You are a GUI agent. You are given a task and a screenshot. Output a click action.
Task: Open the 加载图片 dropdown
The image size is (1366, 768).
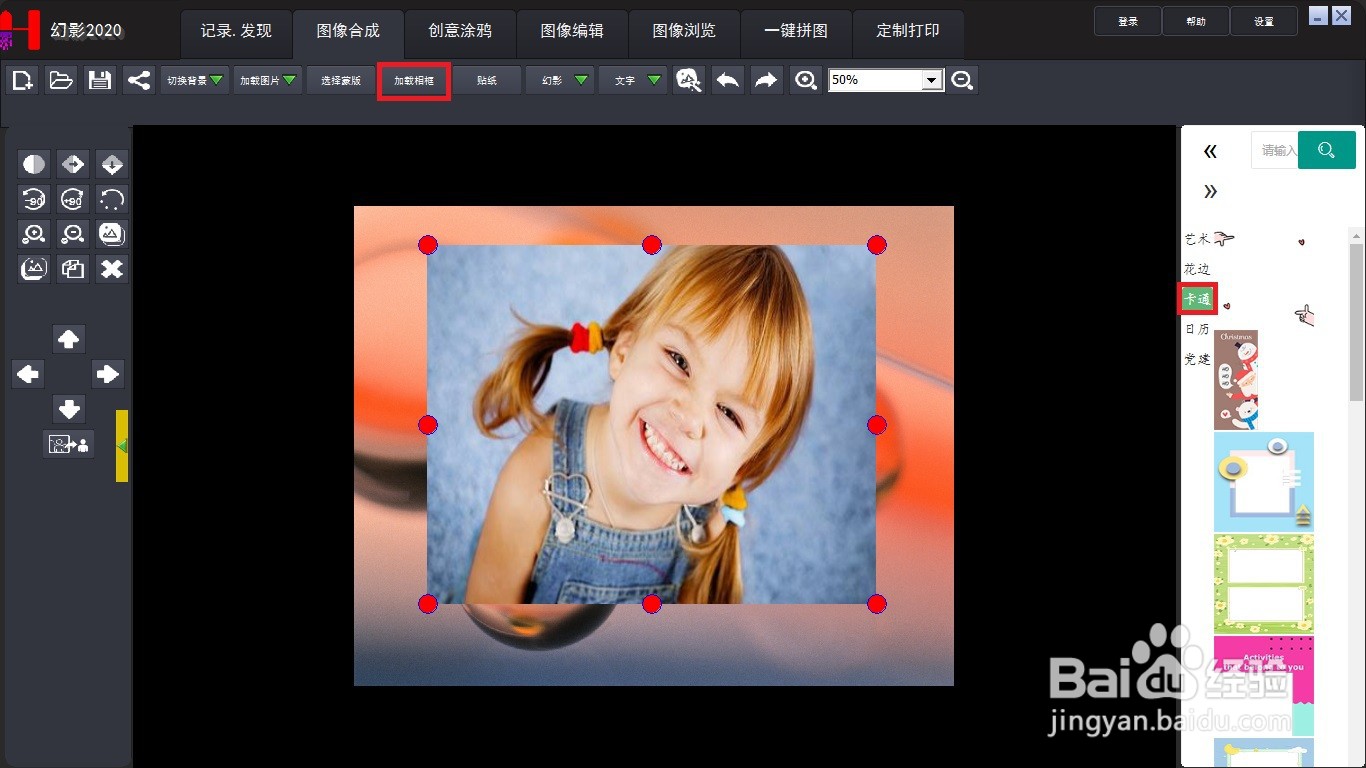[268, 80]
